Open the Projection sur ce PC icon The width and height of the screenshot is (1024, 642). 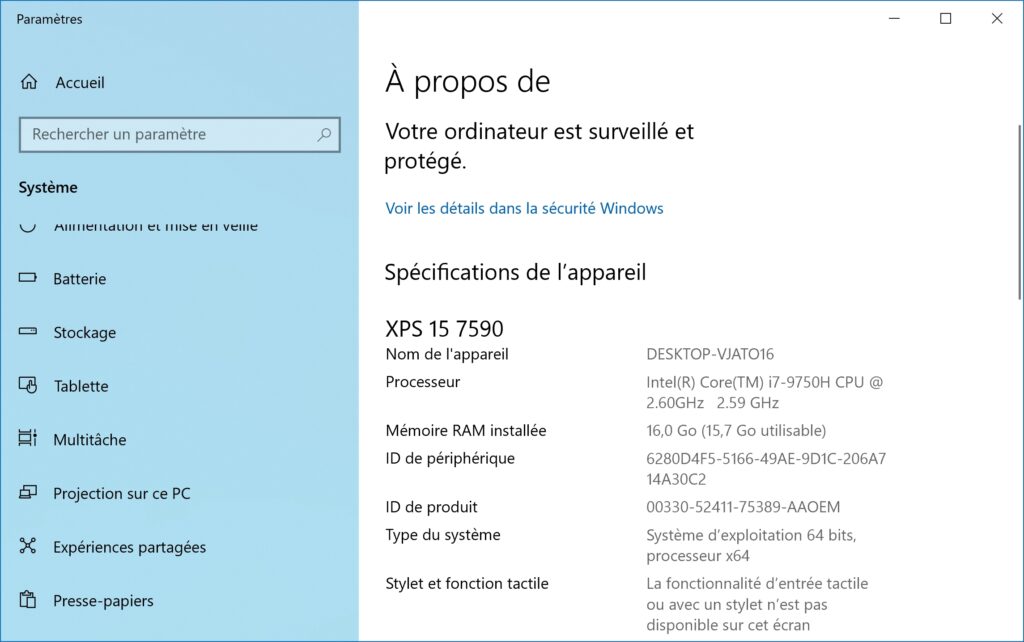[x=27, y=492]
